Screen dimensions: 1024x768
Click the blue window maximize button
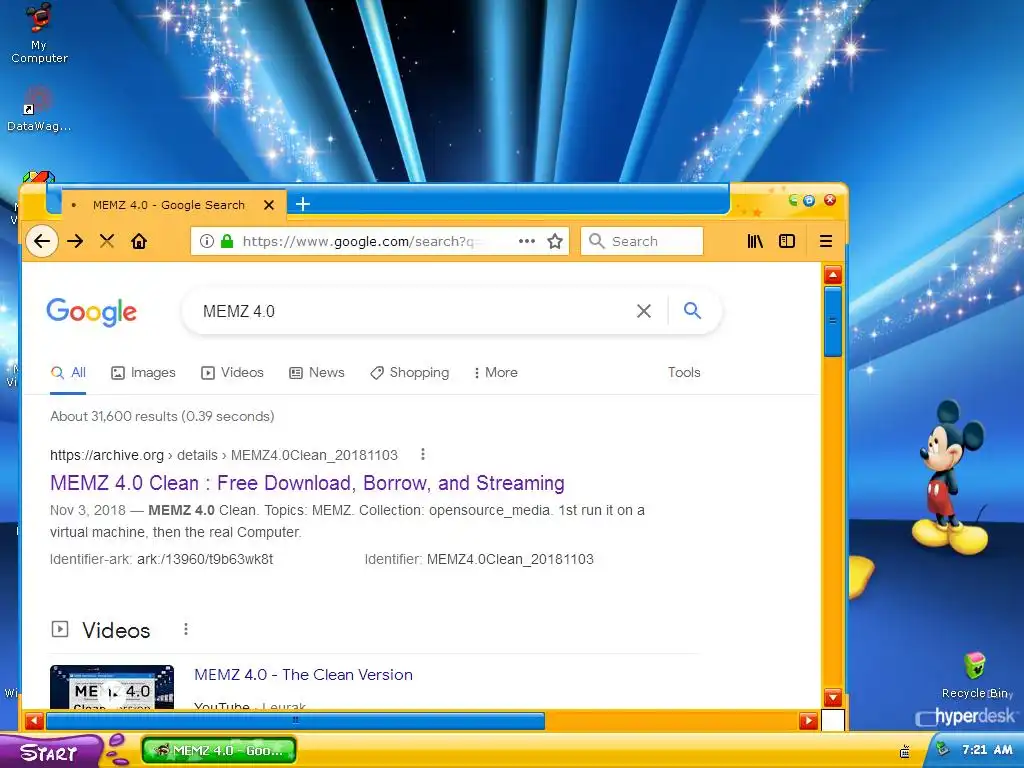(809, 200)
